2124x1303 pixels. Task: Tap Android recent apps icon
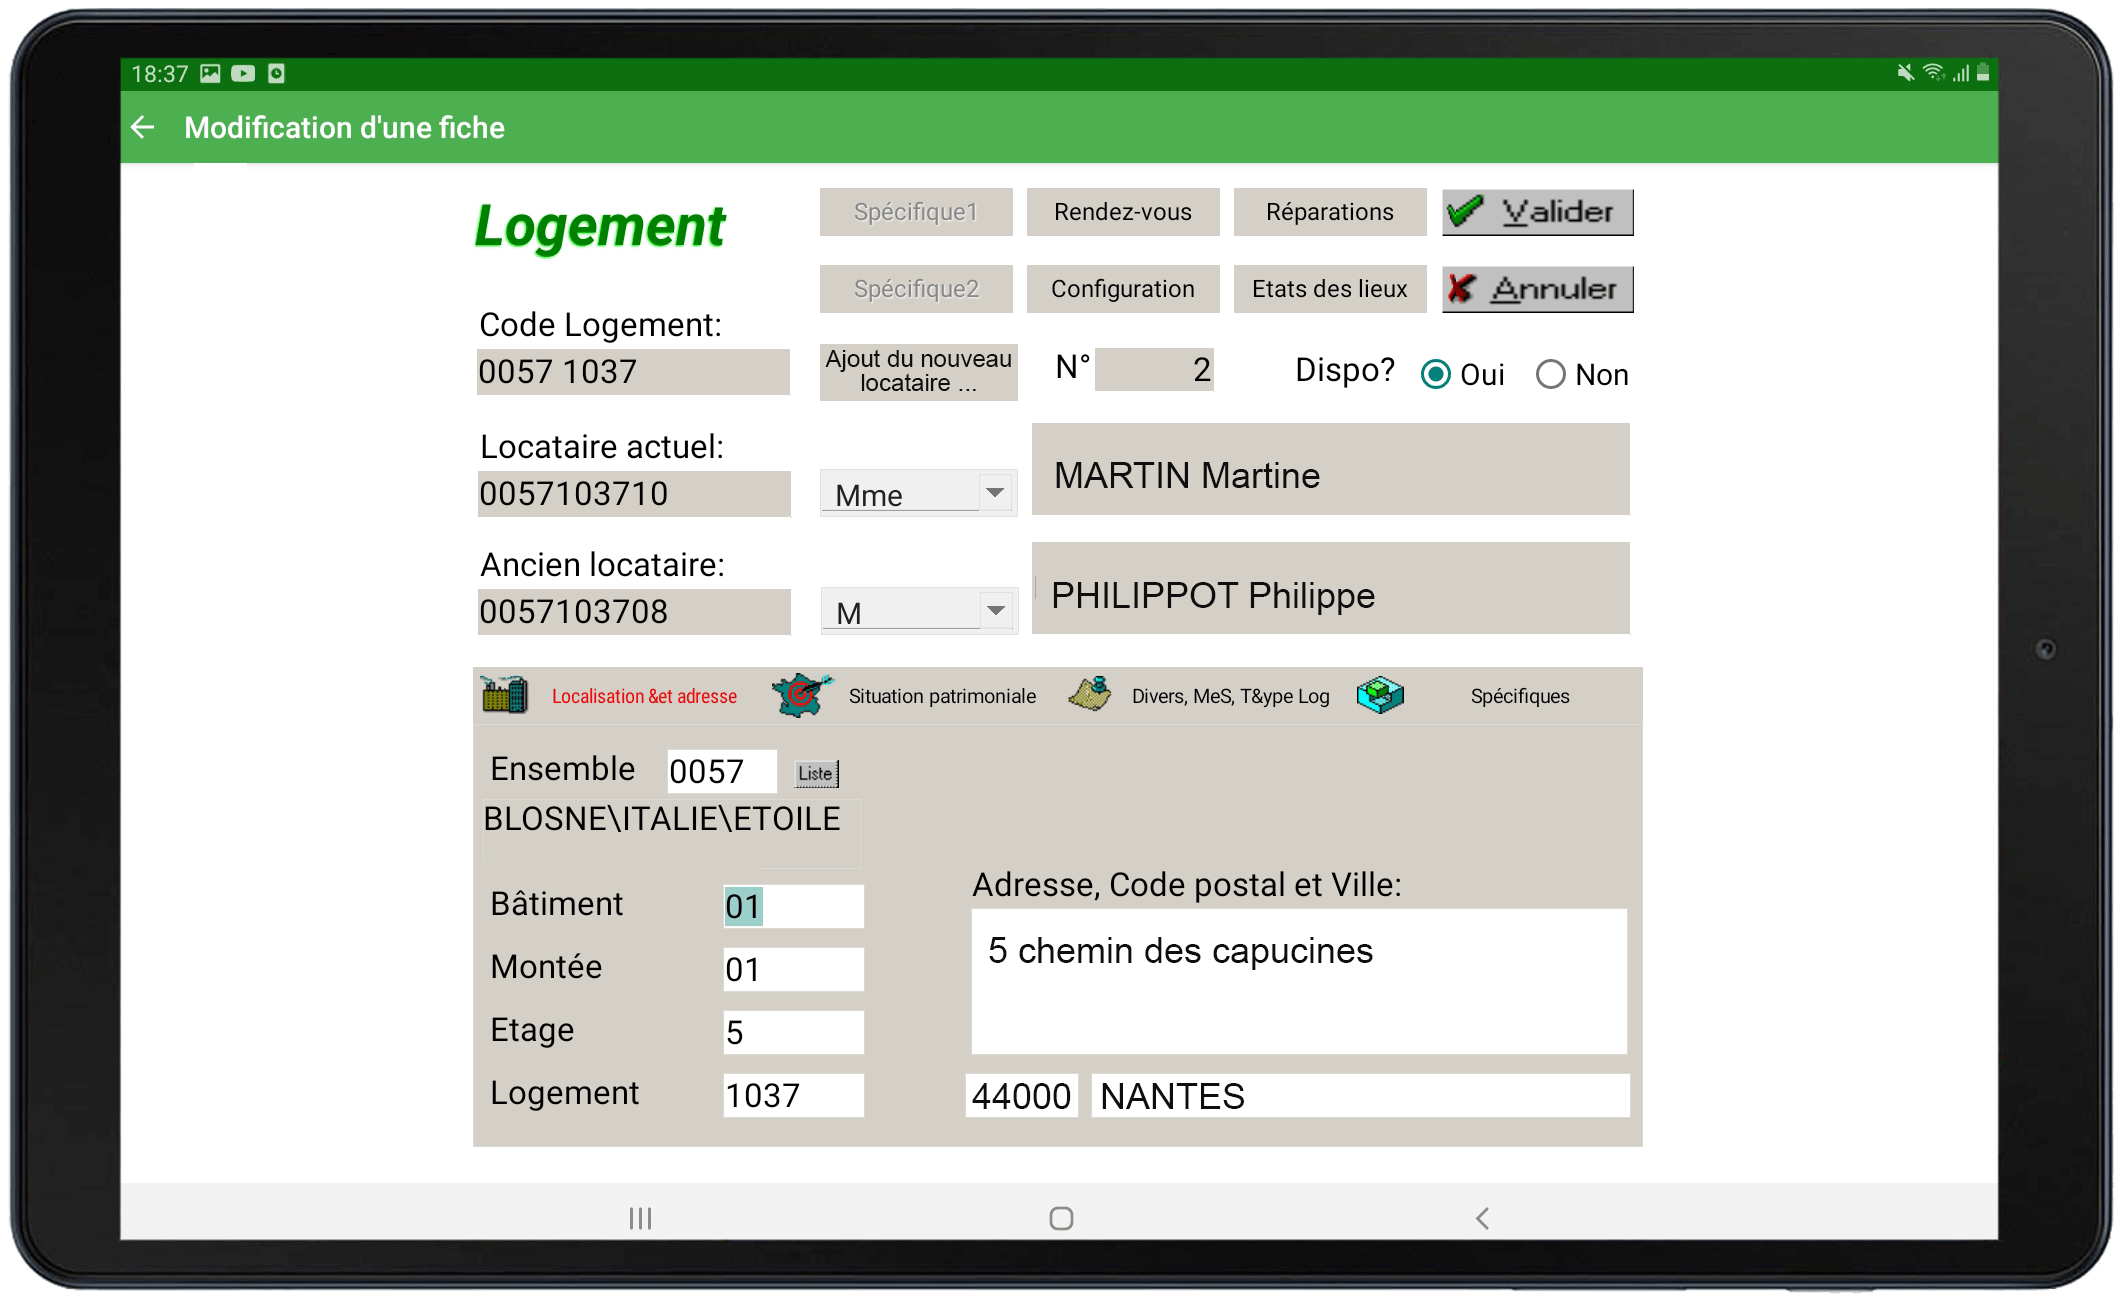[x=640, y=1218]
